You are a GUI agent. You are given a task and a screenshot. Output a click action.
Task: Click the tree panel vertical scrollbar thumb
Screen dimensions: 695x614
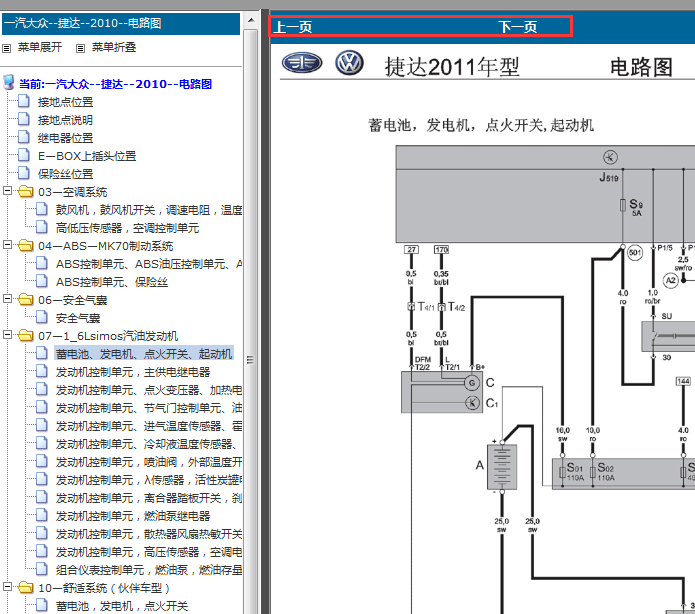click(x=251, y=321)
